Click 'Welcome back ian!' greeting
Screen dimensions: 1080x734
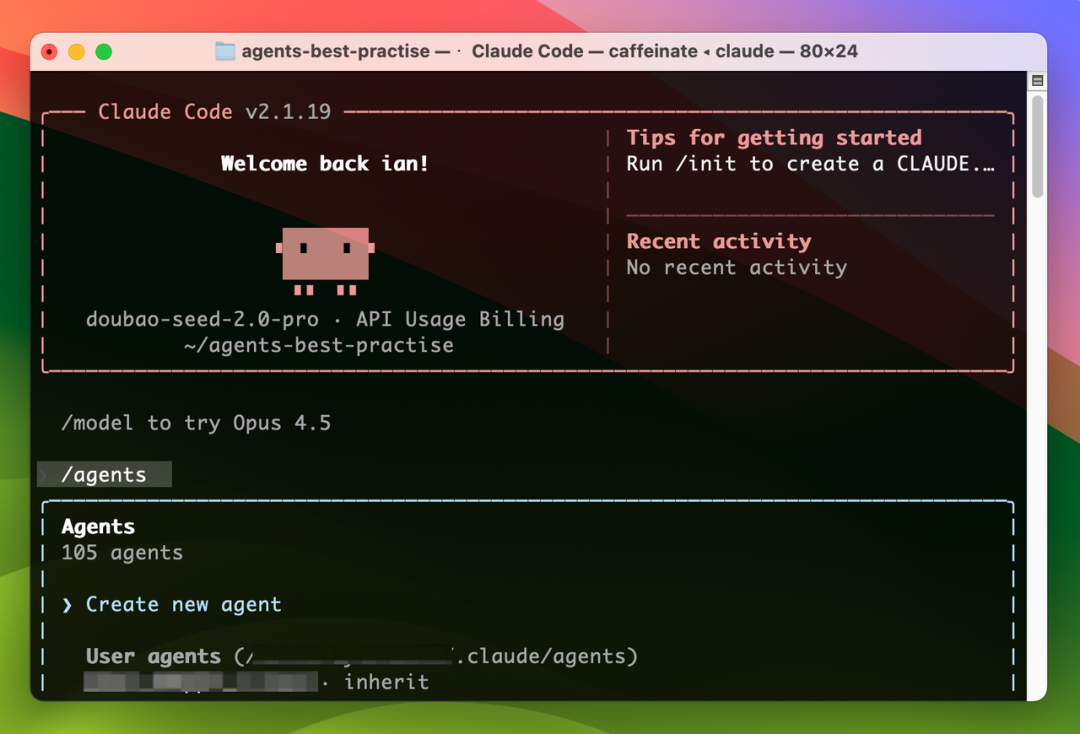324,163
